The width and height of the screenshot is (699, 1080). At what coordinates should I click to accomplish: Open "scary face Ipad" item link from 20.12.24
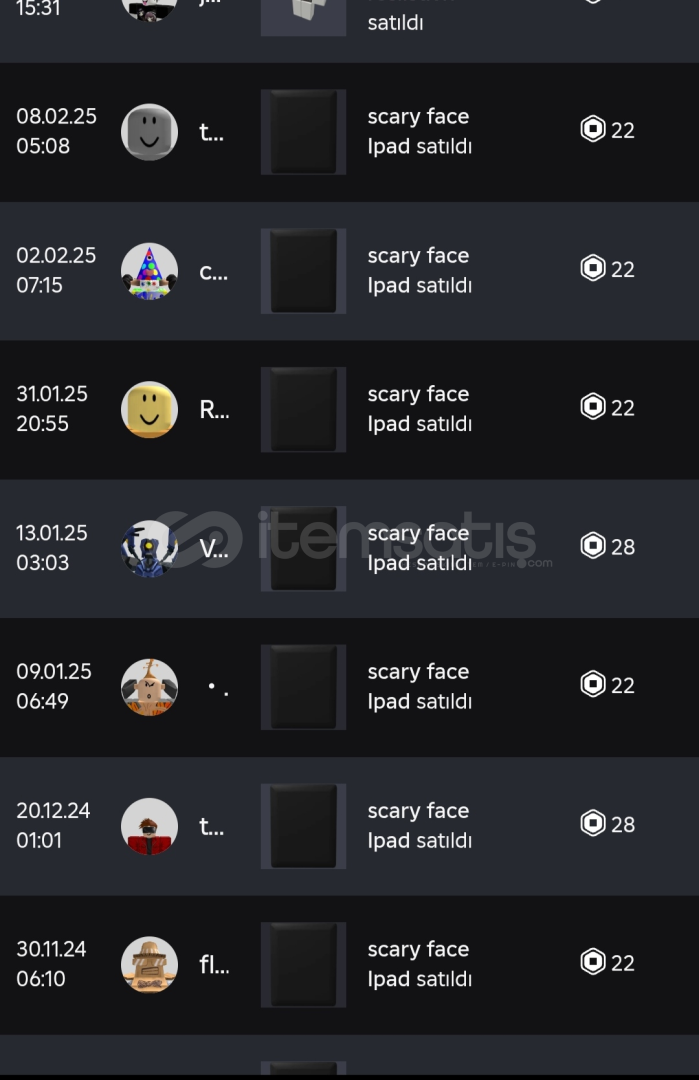(419, 826)
